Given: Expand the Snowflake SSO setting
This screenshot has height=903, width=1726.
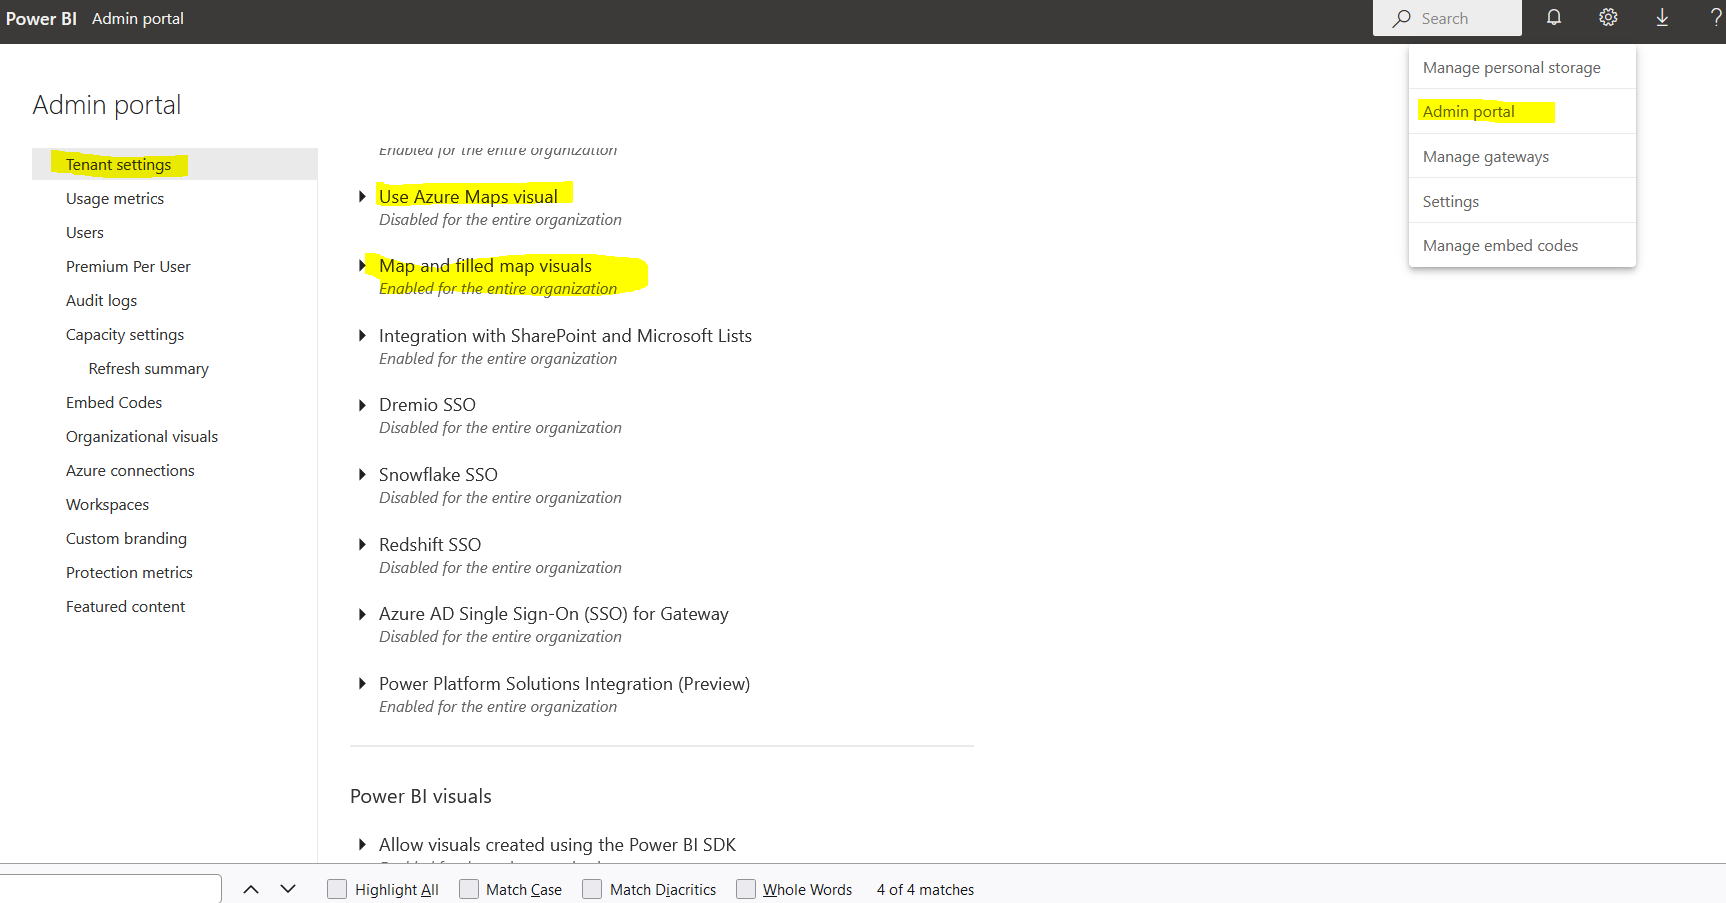Looking at the screenshot, I should pyautogui.click(x=362, y=475).
